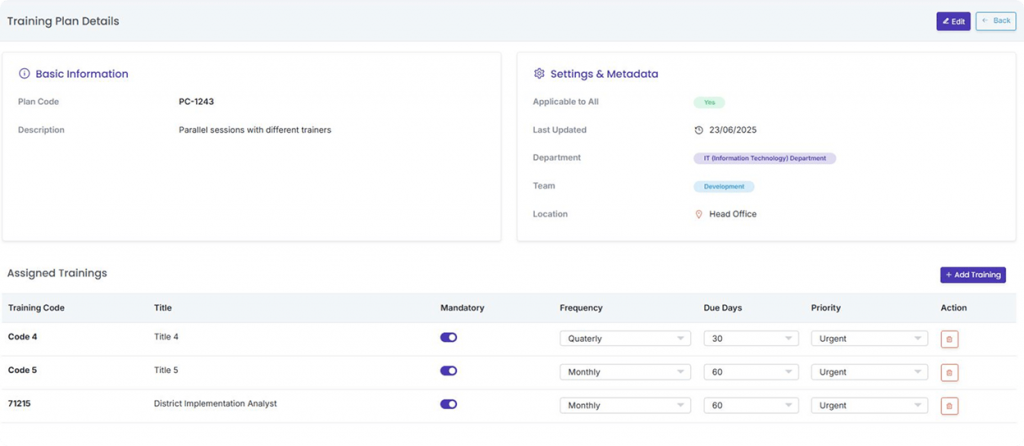The width and height of the screenshot is (1024, 446).
Task: Turn off Mandatory for training 71215
Action: click(448, 404)
